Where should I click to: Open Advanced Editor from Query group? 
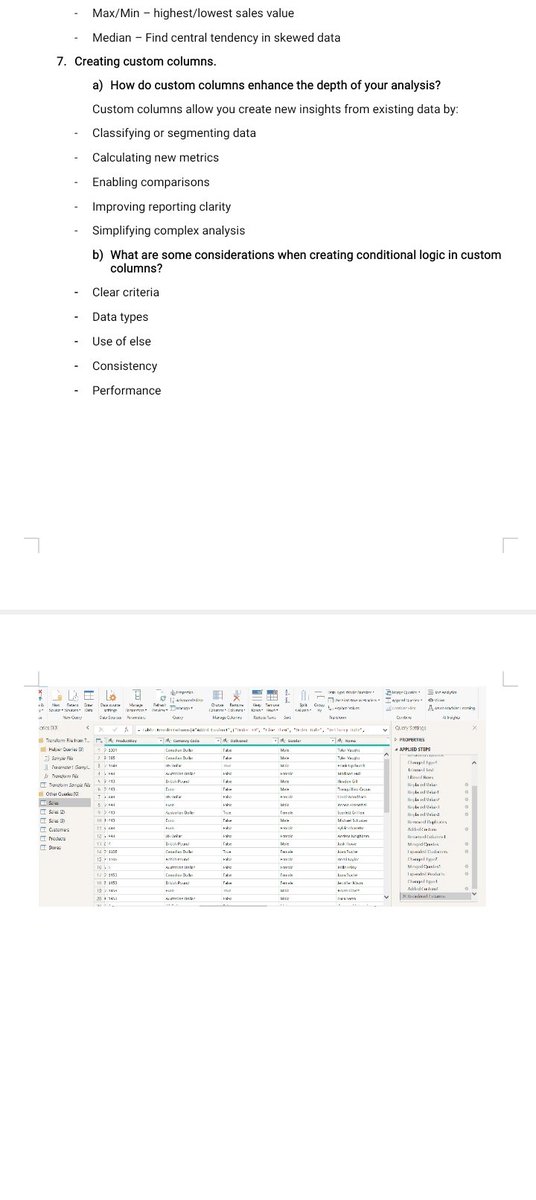coord(185,700)
